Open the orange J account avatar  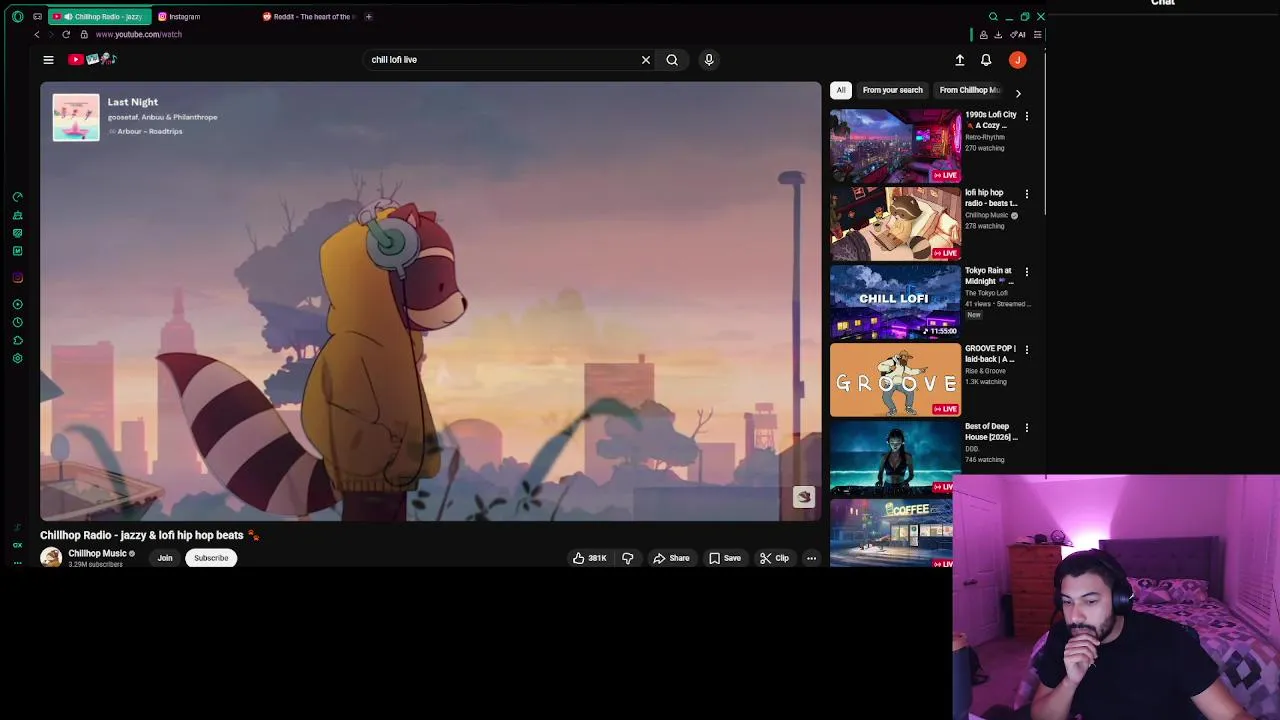point(1018,60)
